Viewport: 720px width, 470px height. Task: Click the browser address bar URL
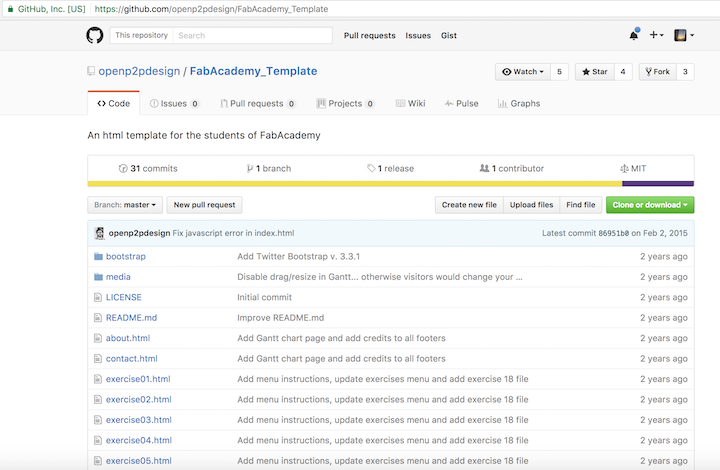pos(211,9)
